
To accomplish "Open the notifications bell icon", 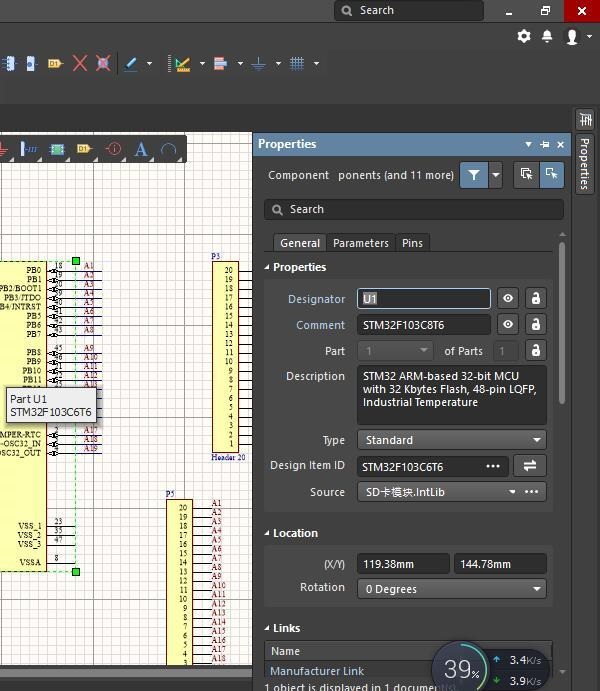I will [547, 36].
